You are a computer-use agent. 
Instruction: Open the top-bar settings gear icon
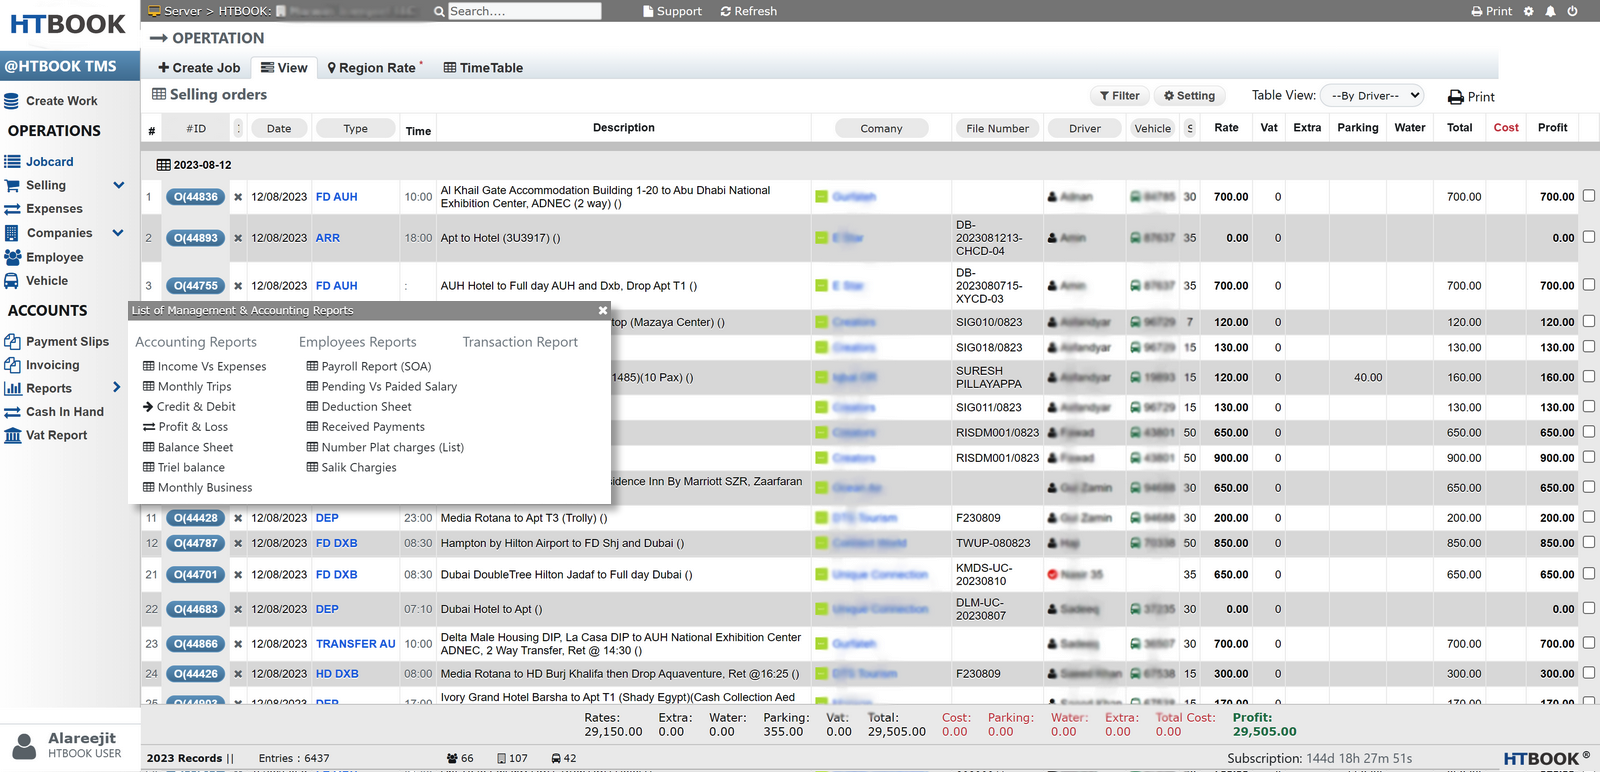pyautogui.click(x=1528, y=11)
